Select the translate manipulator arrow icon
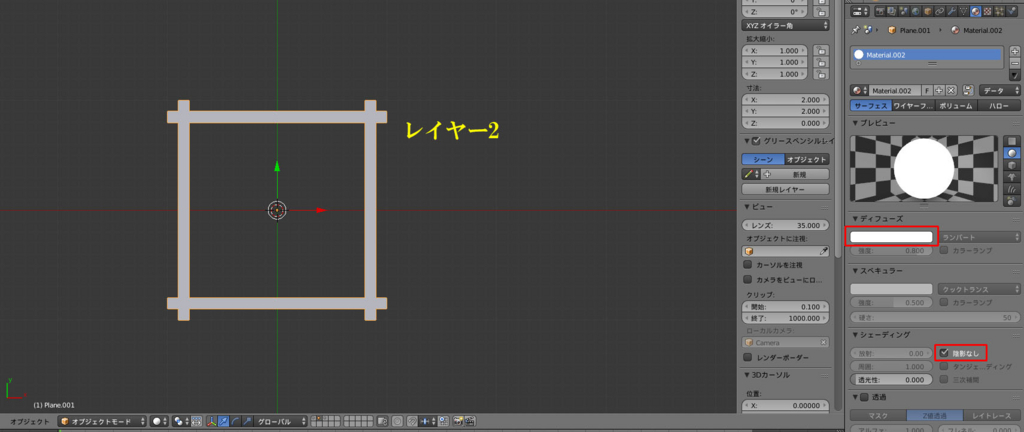 [x=223, y=422]
